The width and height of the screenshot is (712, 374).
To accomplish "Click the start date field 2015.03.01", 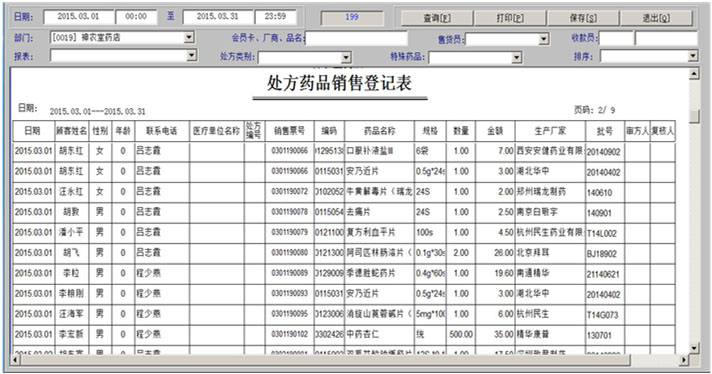I will [x=78, y=17].
